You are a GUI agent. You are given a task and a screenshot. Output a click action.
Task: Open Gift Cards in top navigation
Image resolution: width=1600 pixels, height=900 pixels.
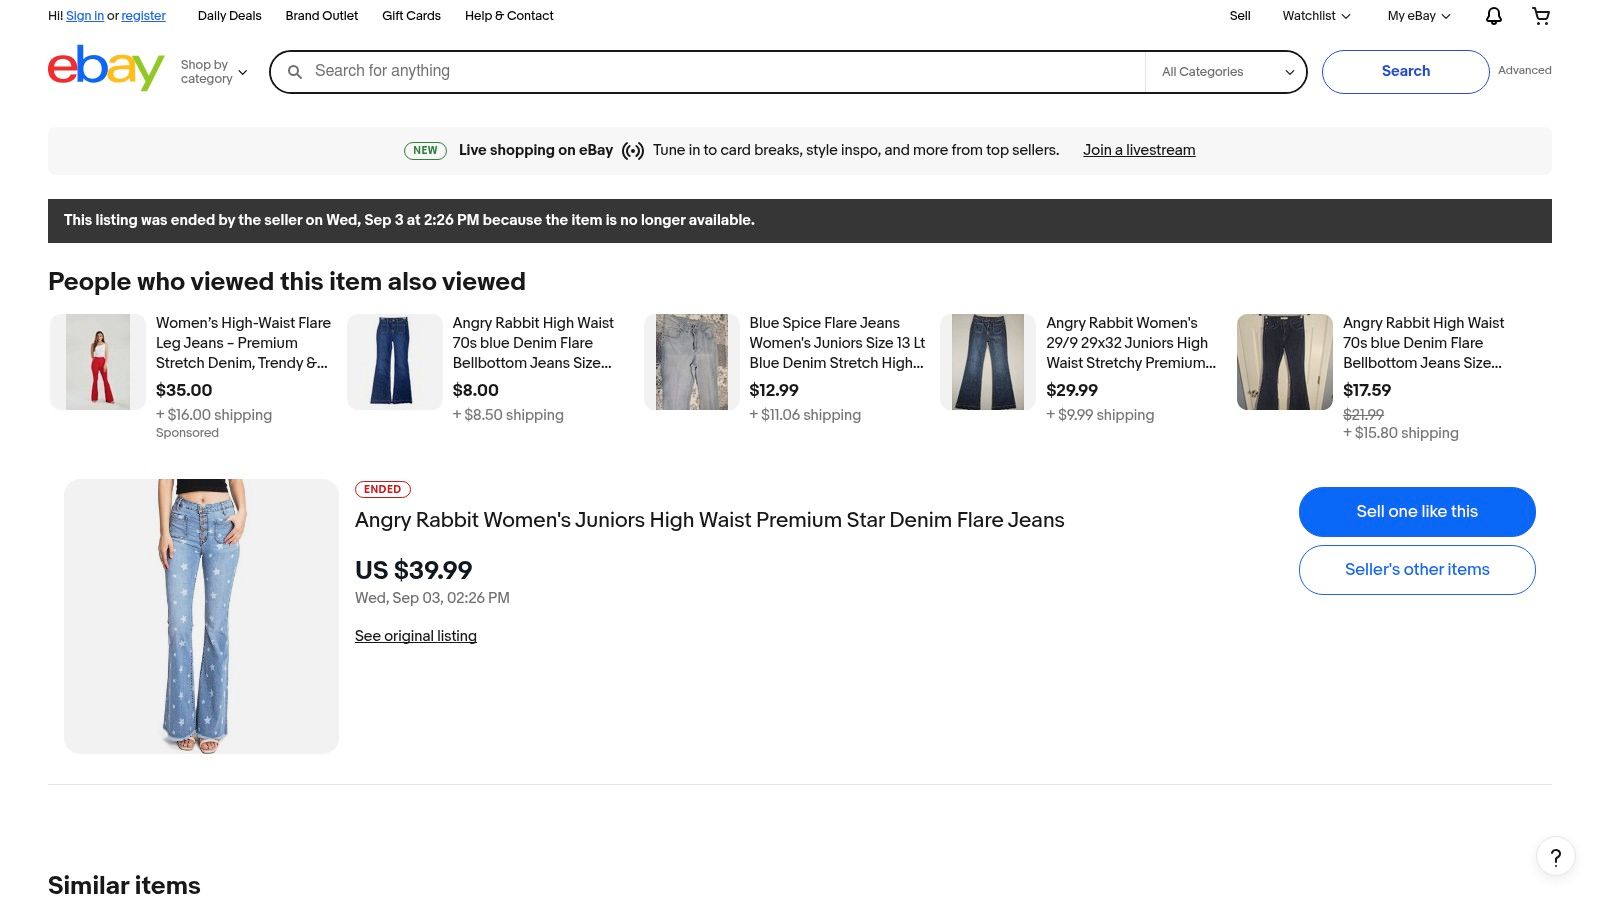coord(411,16)
